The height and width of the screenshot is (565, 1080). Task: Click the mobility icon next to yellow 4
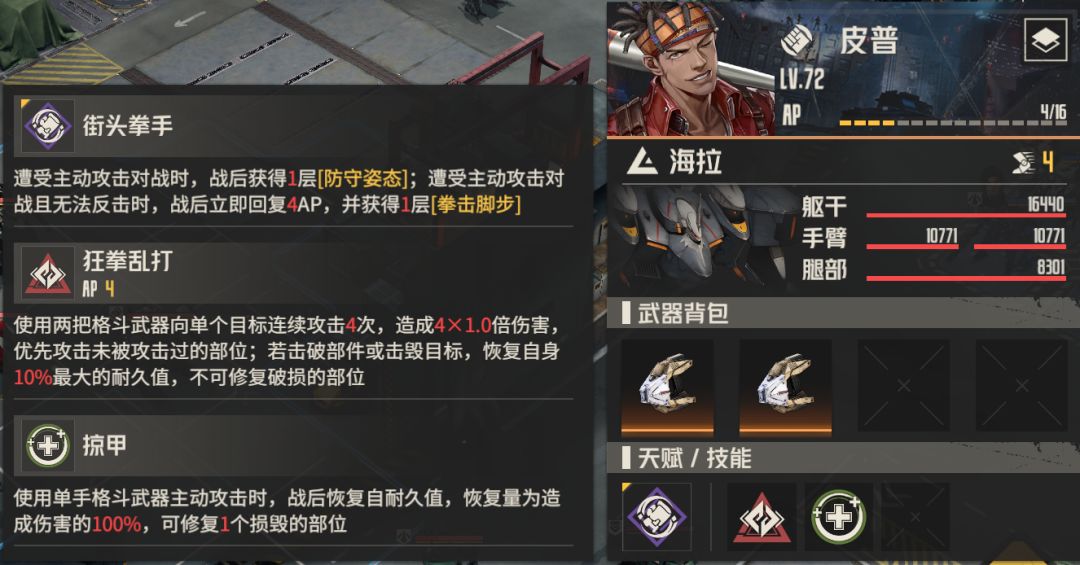[1024, 162]
